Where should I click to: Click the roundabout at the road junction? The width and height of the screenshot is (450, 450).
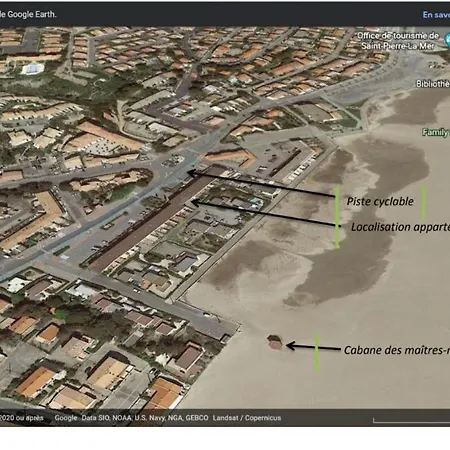(x=173, y=160)
